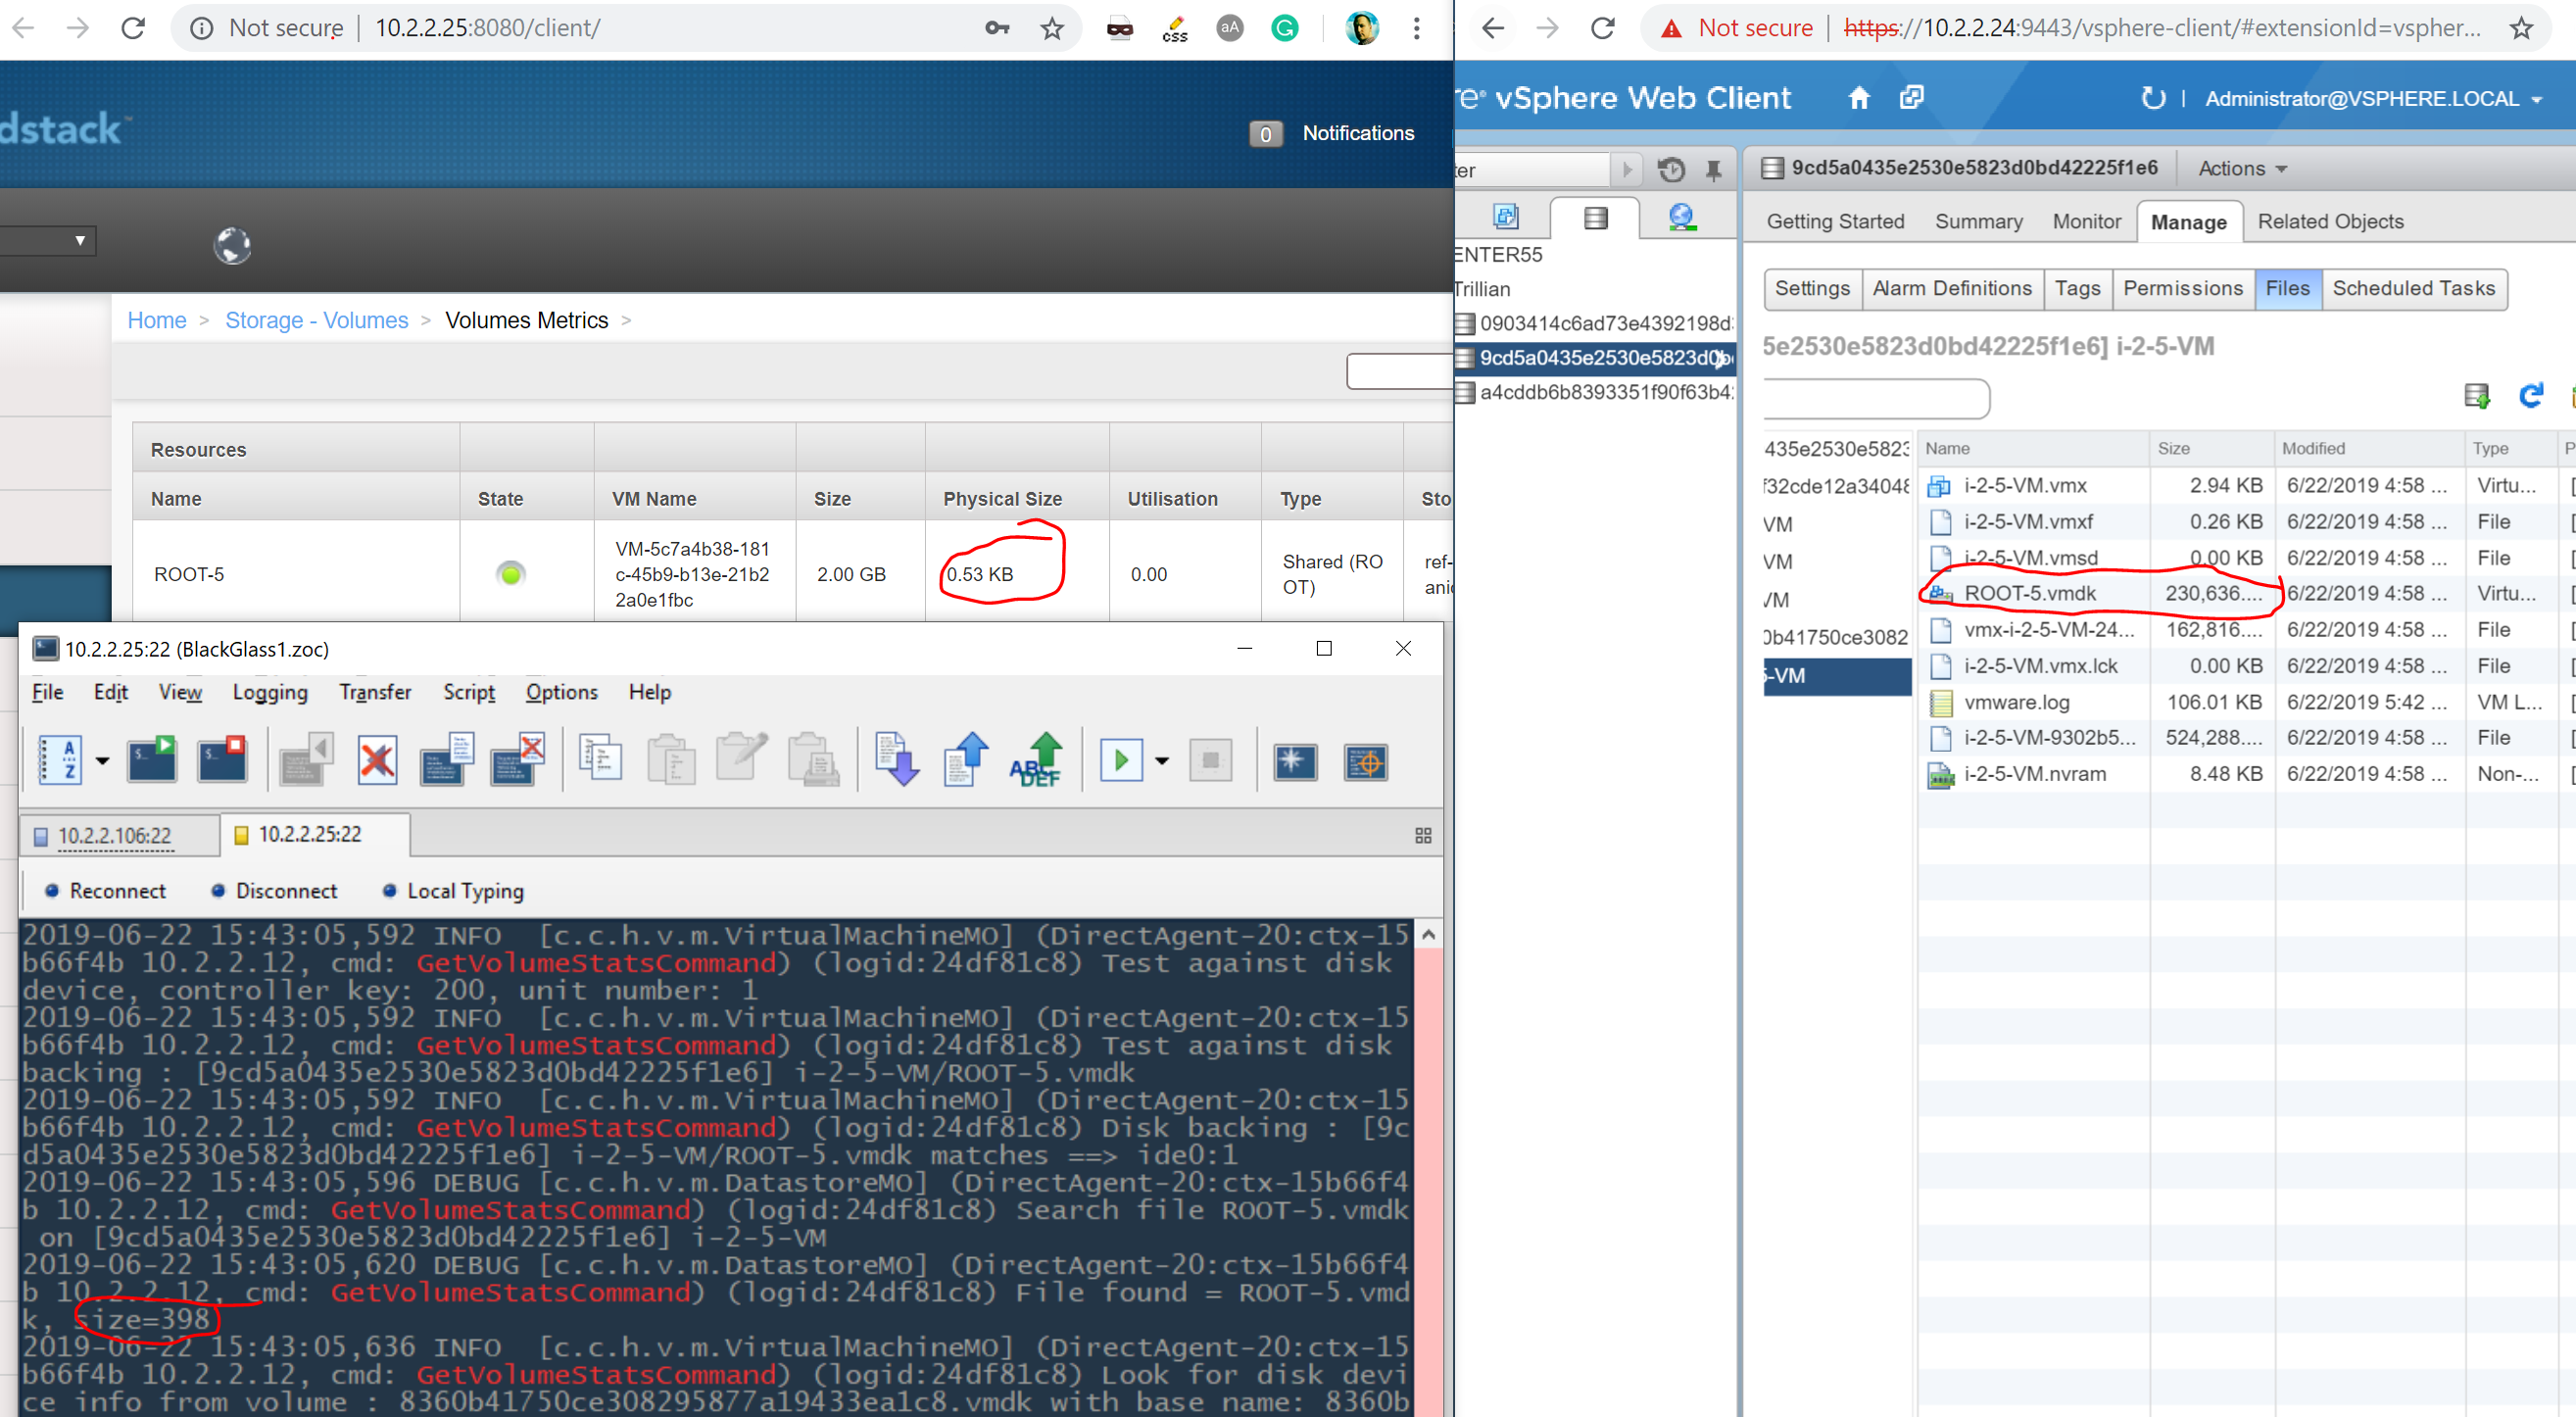Open the vSphere Actions dropdown
Viewport: 2576px width, 1417px height.
[x=2241, y=168]
